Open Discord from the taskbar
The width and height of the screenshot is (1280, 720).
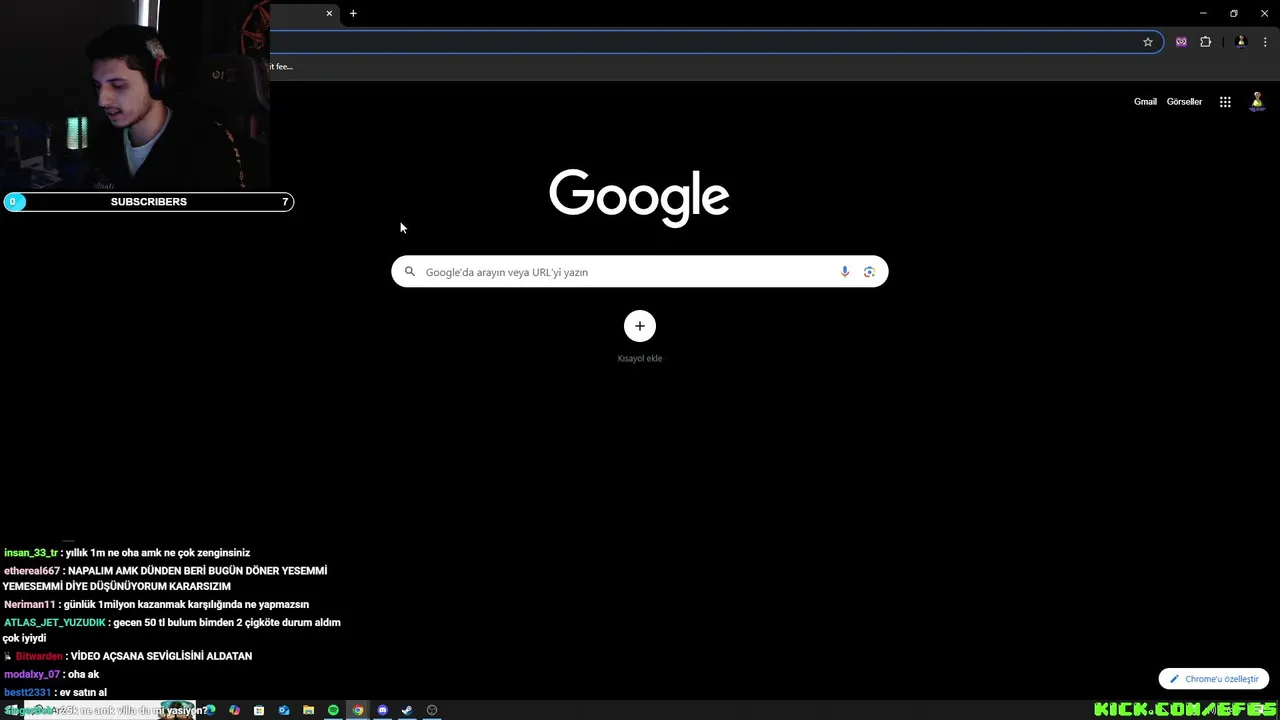(x=382, y=710)
